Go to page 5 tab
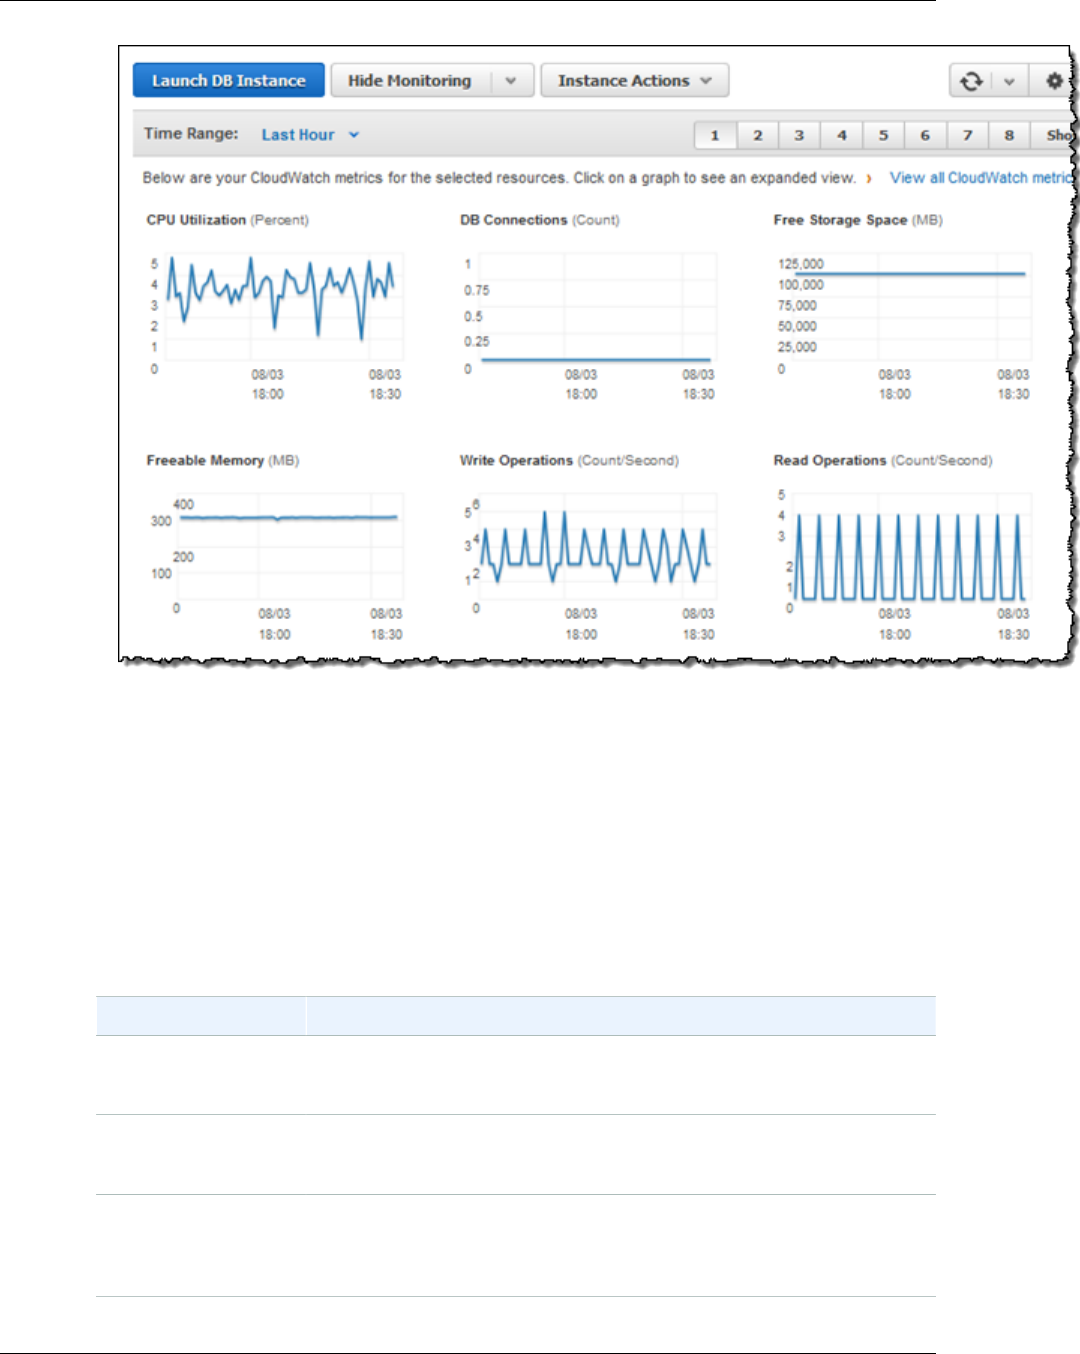Image resolution: width=1080 pixels, height=1354 pixels. tap(883, 135)
